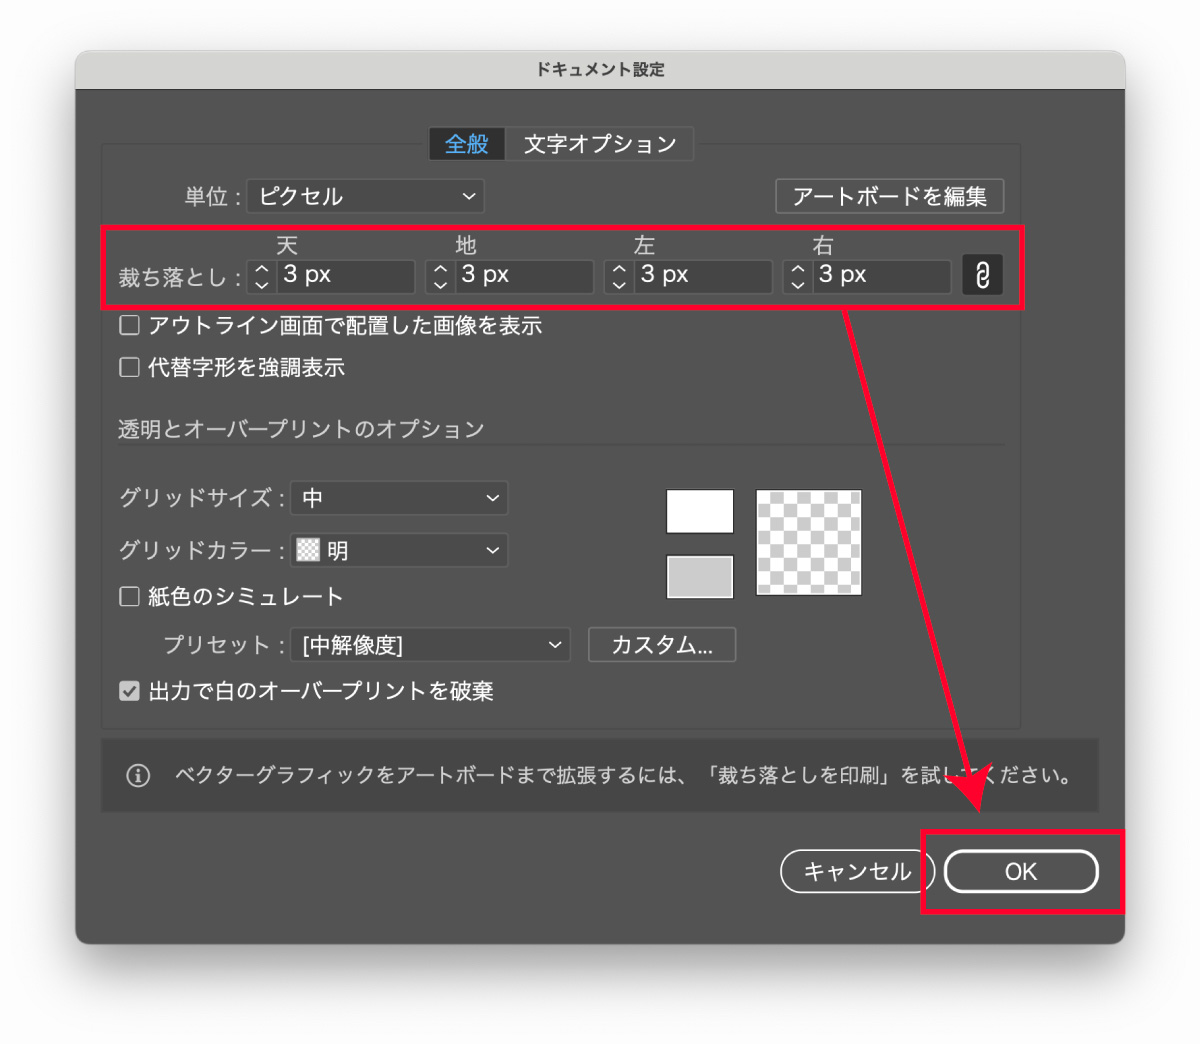
Task: Click the 左 bleed value field
Action: click(702, 277)
